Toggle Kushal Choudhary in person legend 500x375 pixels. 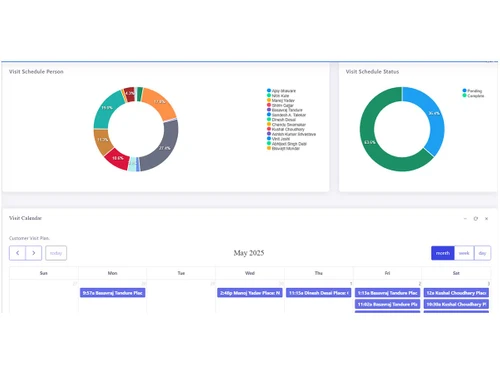point(286,129)
